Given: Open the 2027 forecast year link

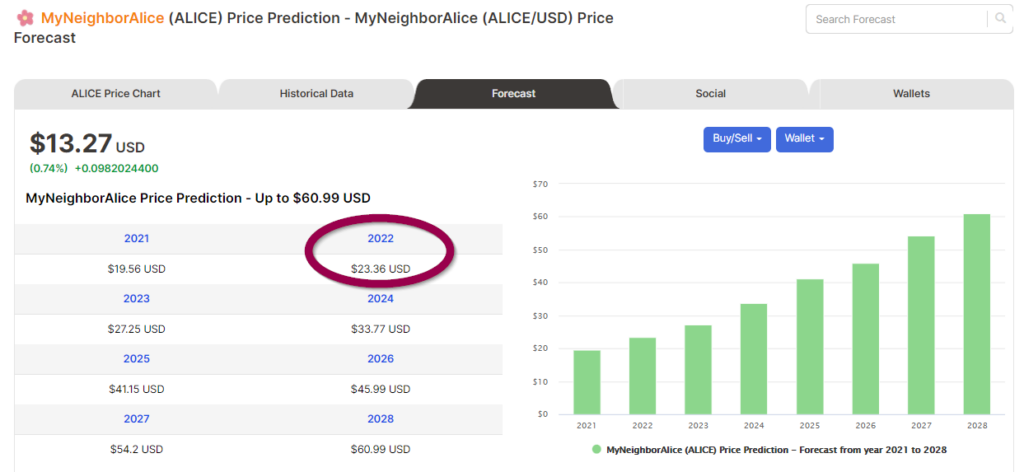Looking at the screenshot, I should [x=136, y=418].
